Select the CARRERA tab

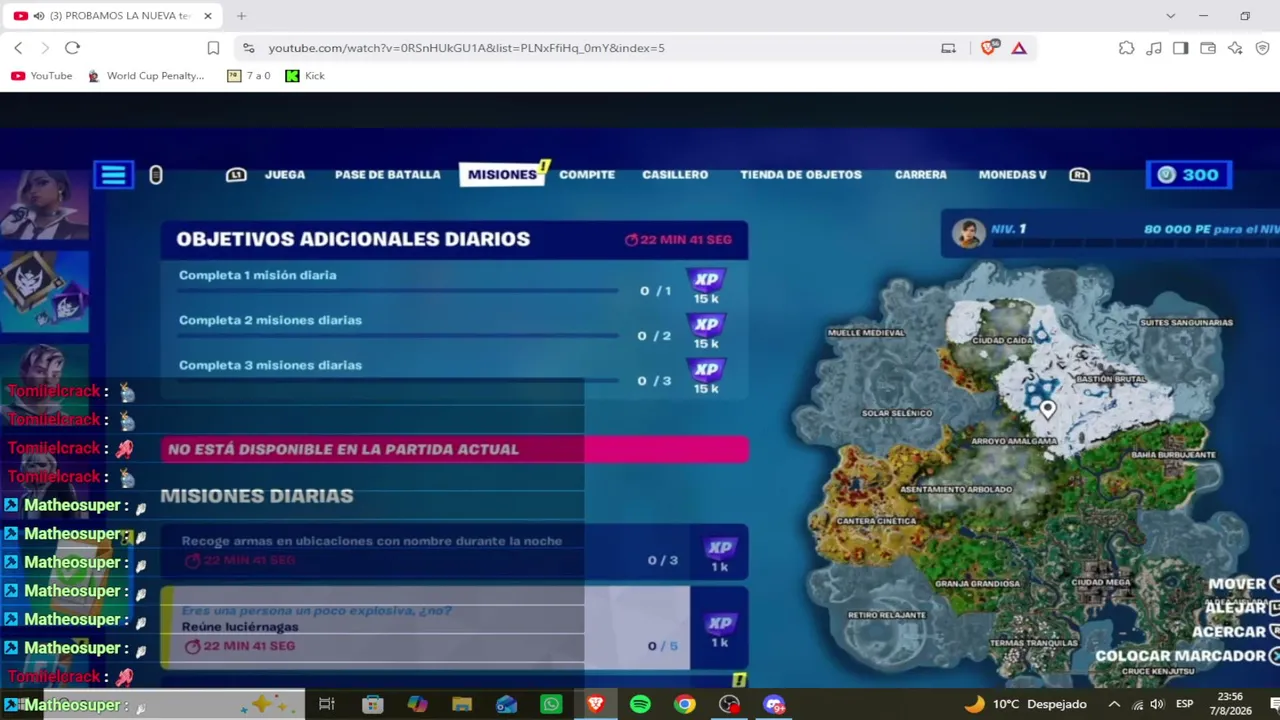921,175
